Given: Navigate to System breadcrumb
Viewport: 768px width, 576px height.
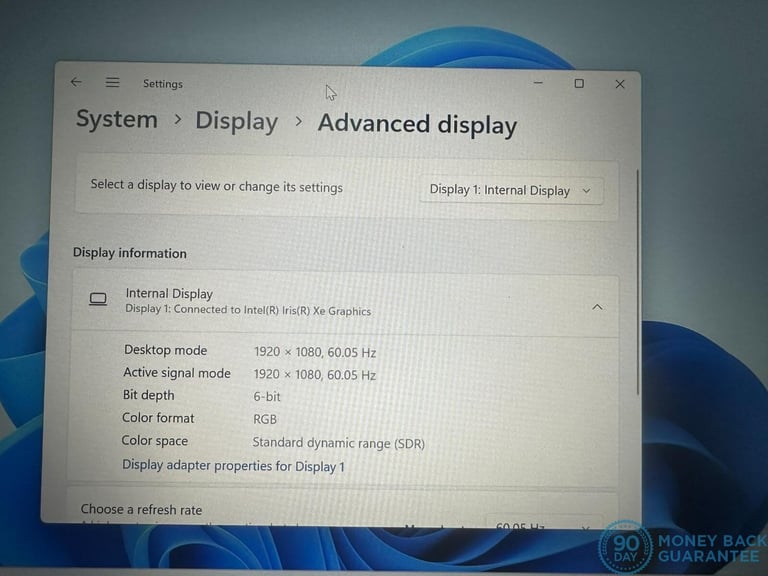Looking at the screenshot, I should tap(117, 120).
